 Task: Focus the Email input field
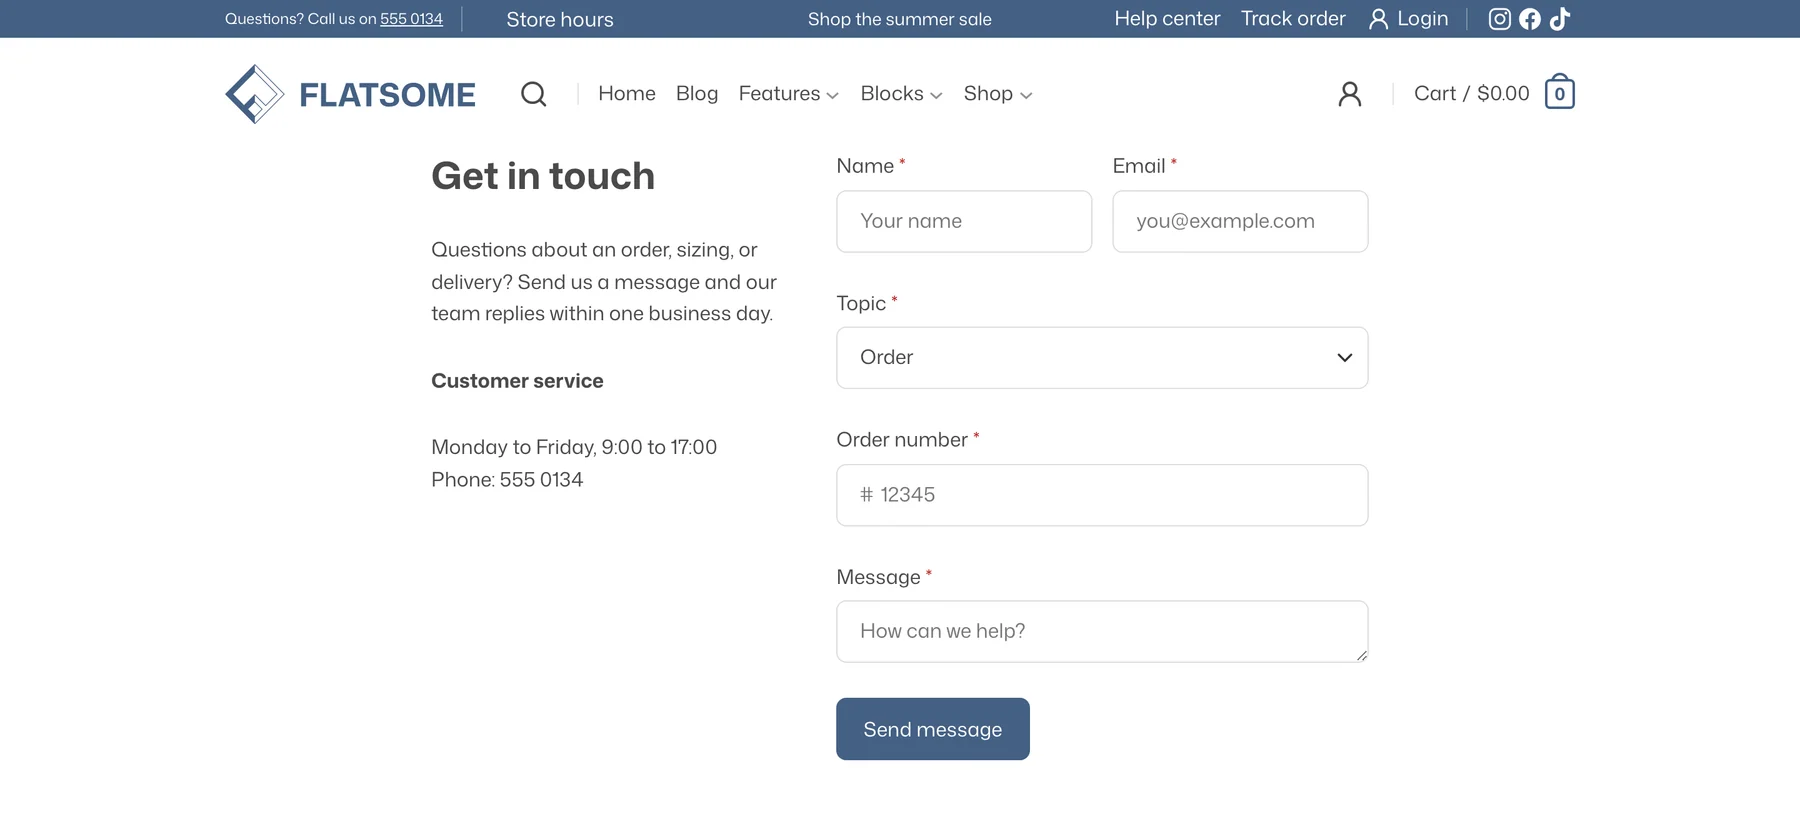pyautogui.click(x=1240, y=221)
